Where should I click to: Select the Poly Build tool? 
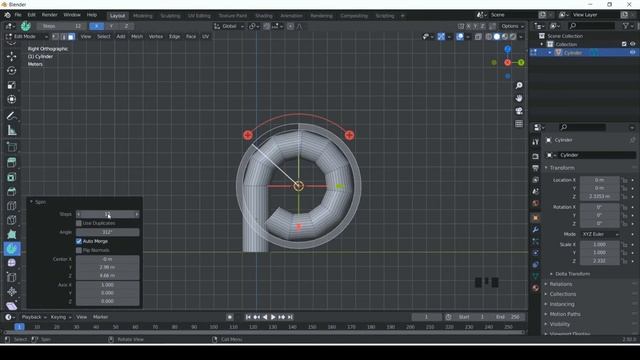coord(11,234)
